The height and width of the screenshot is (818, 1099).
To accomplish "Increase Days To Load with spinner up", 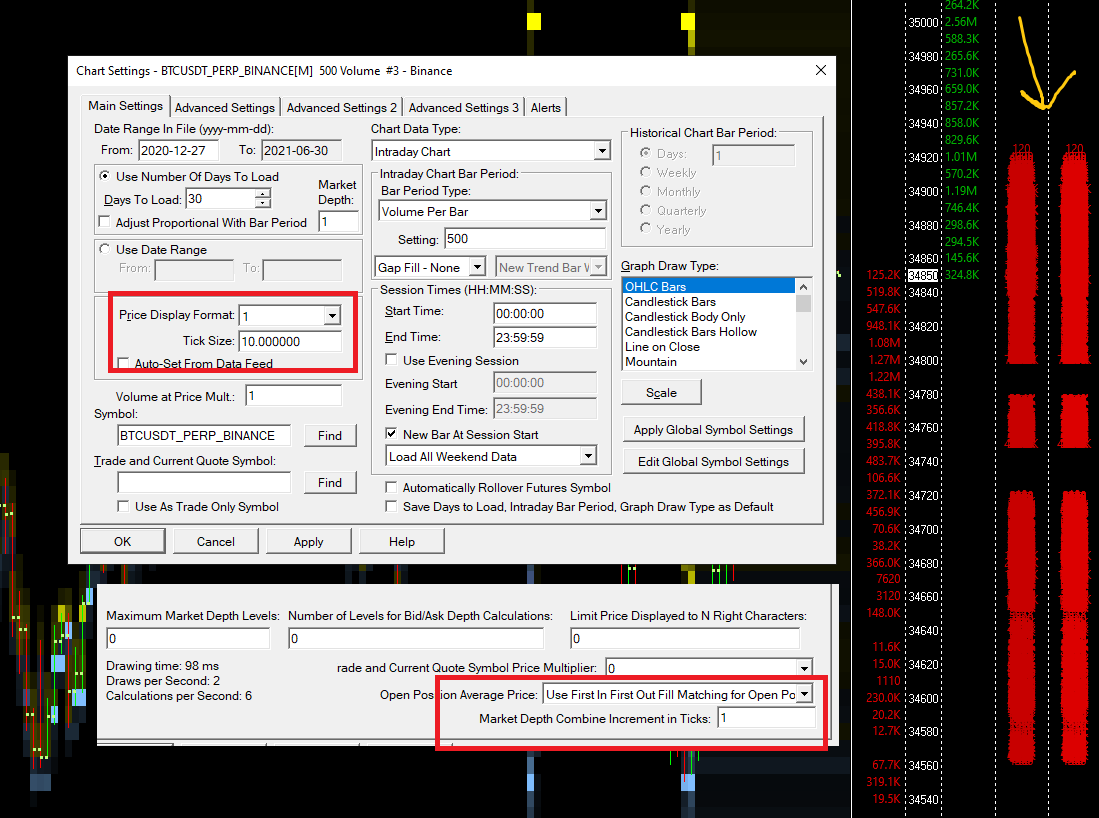I will click(x=262, y=193).
